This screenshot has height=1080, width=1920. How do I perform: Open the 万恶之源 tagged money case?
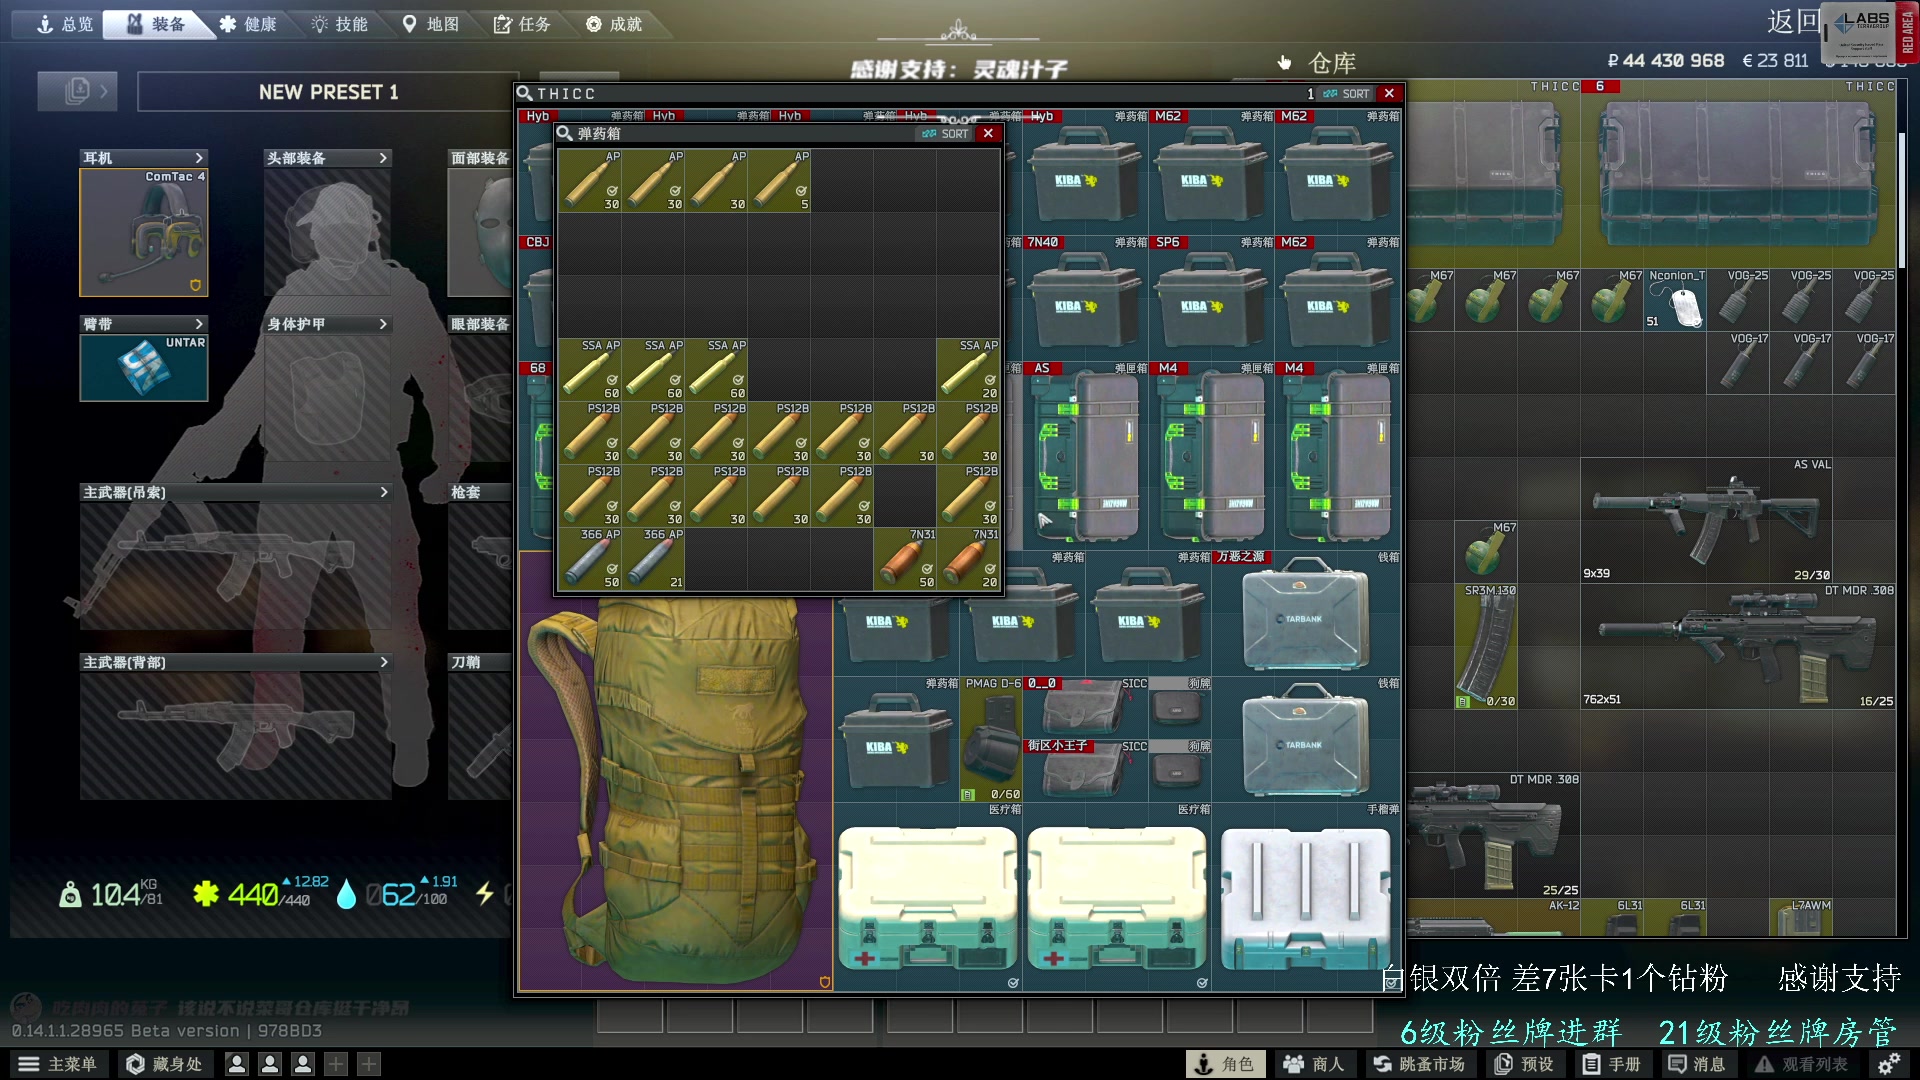[x=1306, y=614]
